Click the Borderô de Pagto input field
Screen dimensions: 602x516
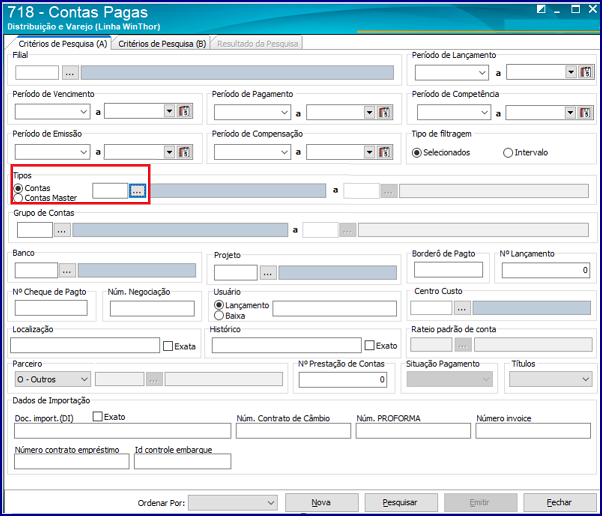click(x=448, y=270)
